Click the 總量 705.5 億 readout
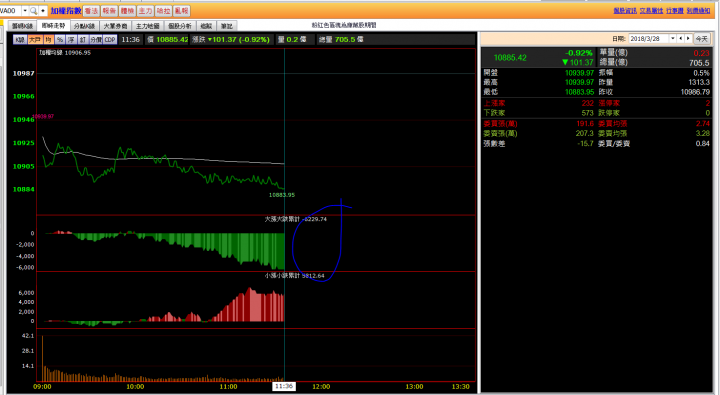 [x=341, y=40]
